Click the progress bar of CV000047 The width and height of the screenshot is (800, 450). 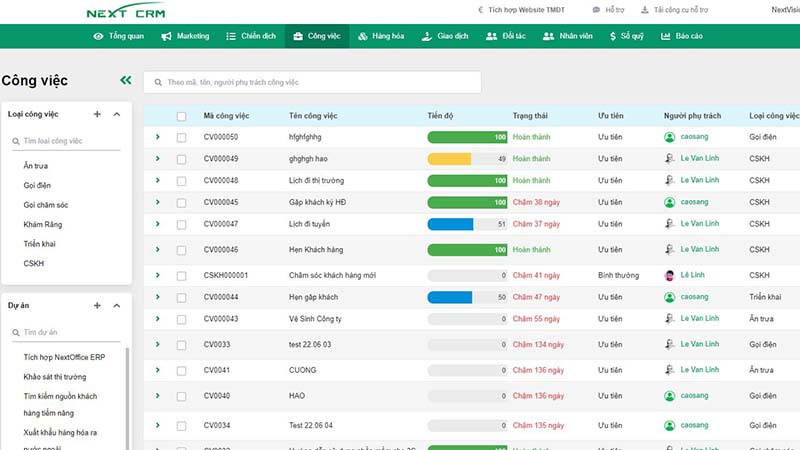click(467, 224)
